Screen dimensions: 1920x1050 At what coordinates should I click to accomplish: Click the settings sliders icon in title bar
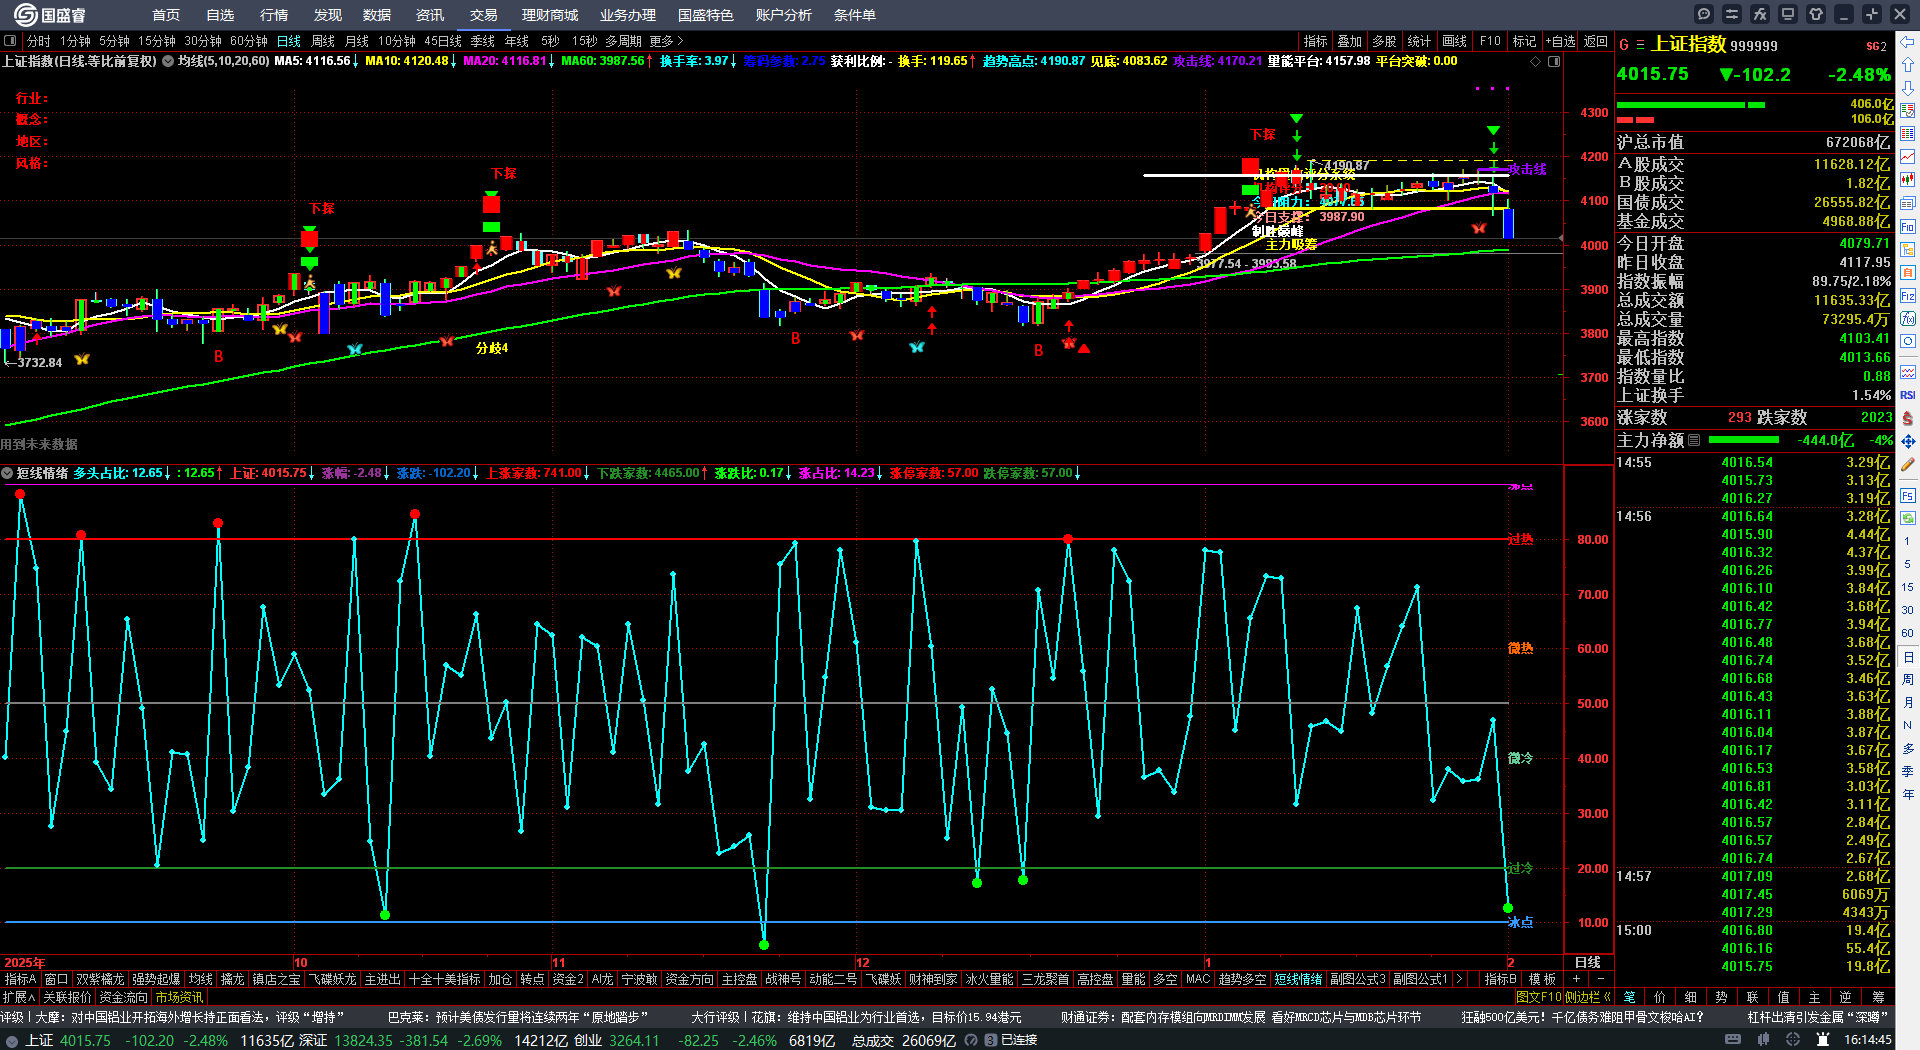coord(1732,14)
